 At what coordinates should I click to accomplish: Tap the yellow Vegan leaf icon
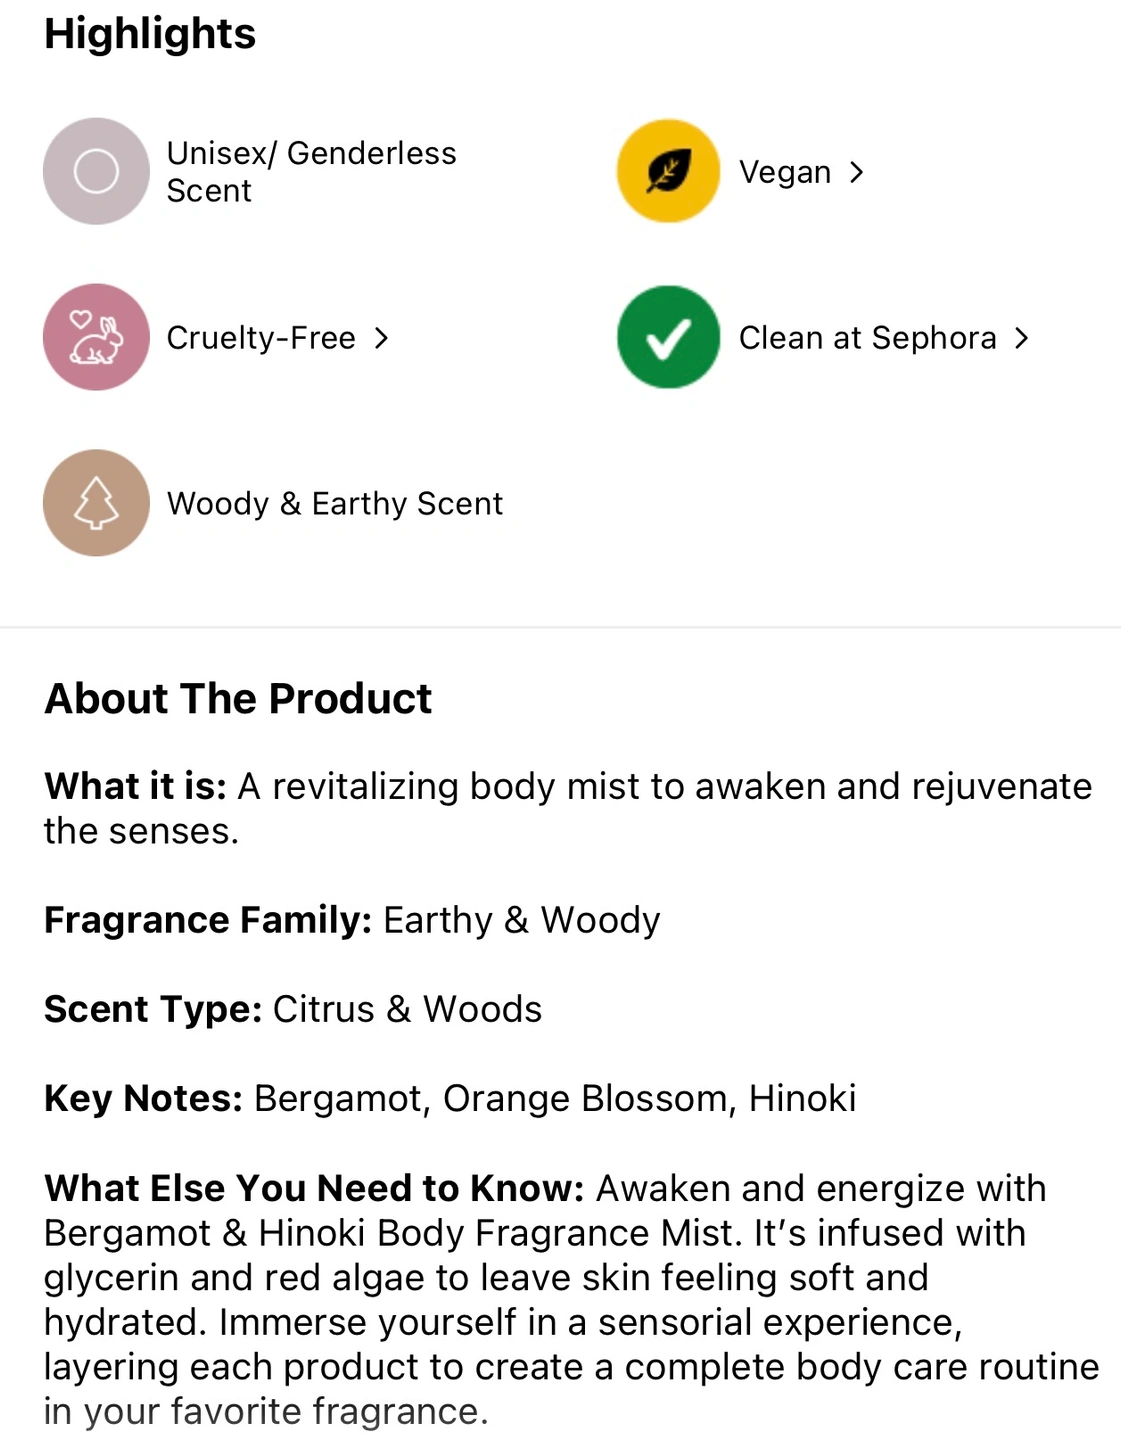pyautogui.click(x=668, y=171)
